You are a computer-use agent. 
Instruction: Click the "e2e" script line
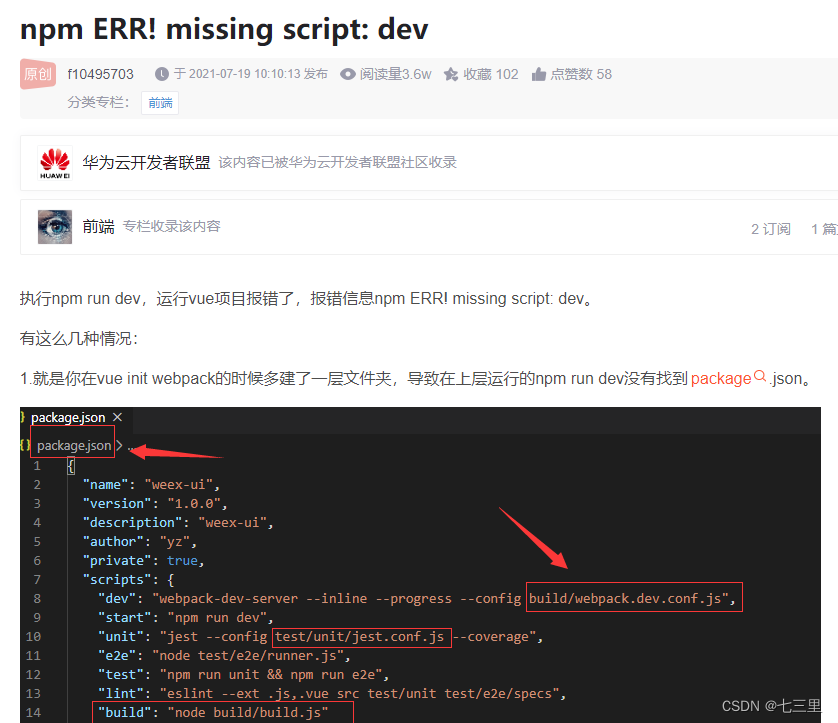[224, 655]
